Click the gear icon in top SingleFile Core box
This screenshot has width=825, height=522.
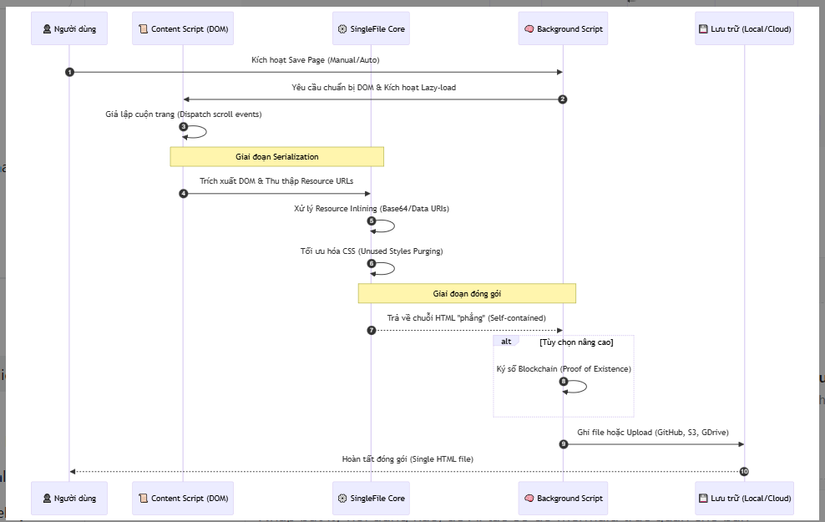coord(343,30)
